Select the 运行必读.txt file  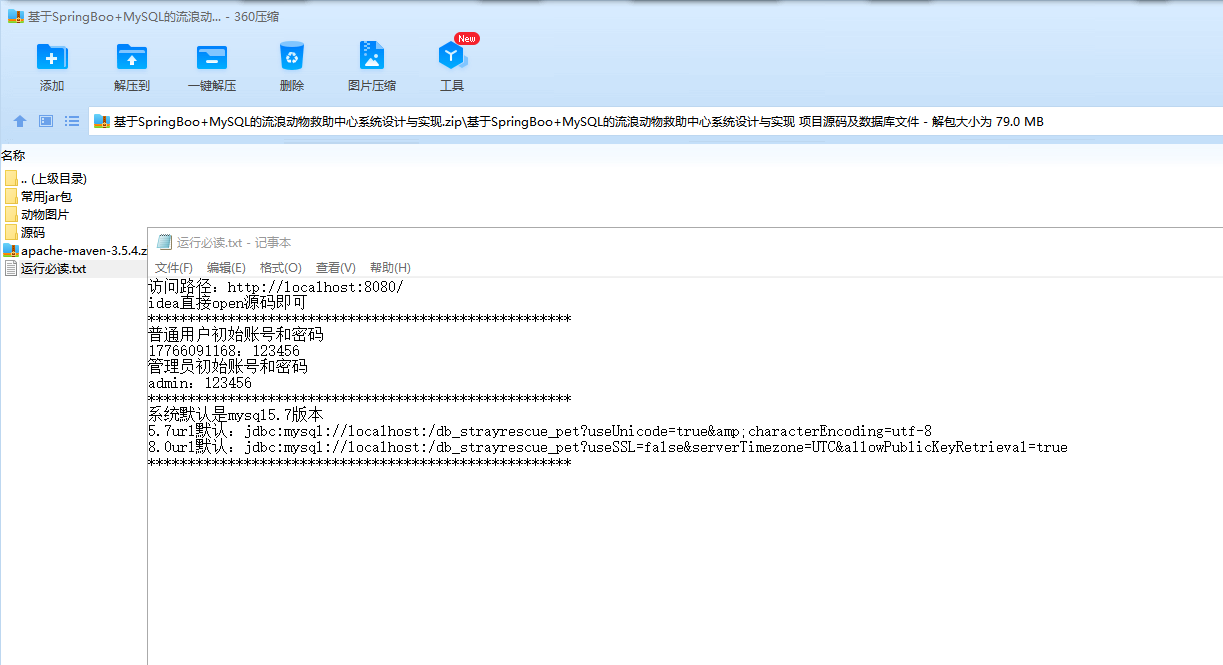tap(46, 269)
